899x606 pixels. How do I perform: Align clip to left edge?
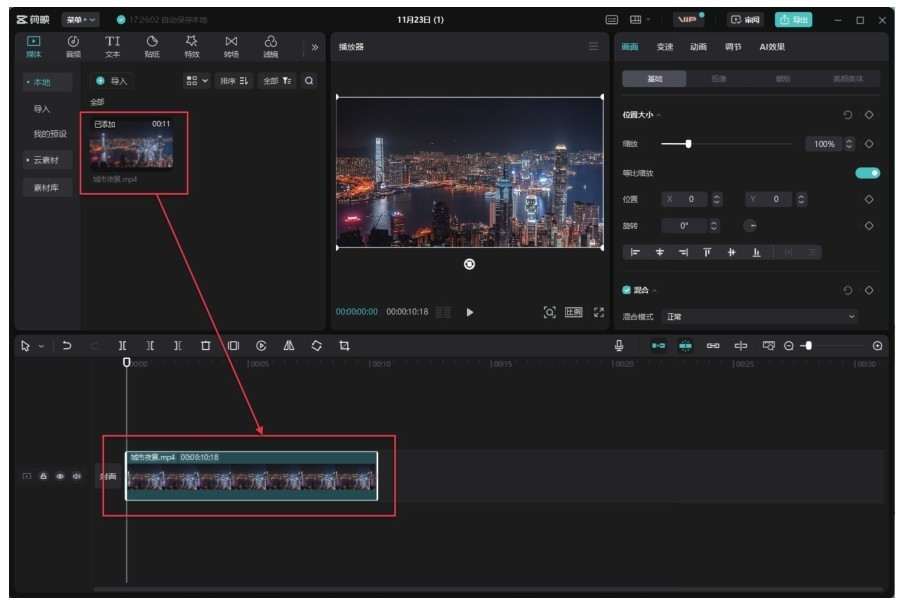pos(635,252)
